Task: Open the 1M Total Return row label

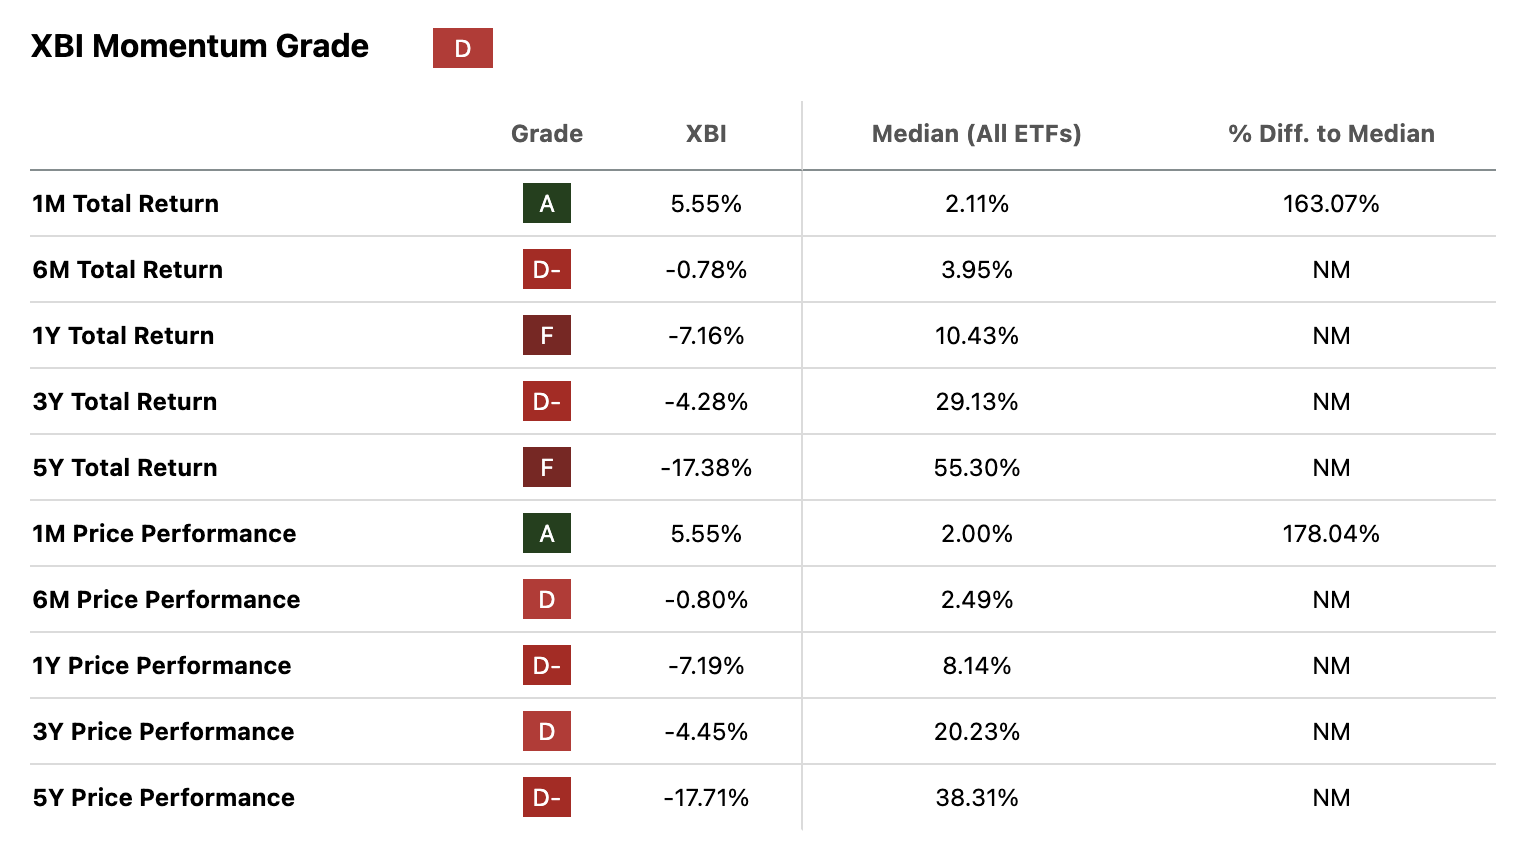Action: [125, 204]
